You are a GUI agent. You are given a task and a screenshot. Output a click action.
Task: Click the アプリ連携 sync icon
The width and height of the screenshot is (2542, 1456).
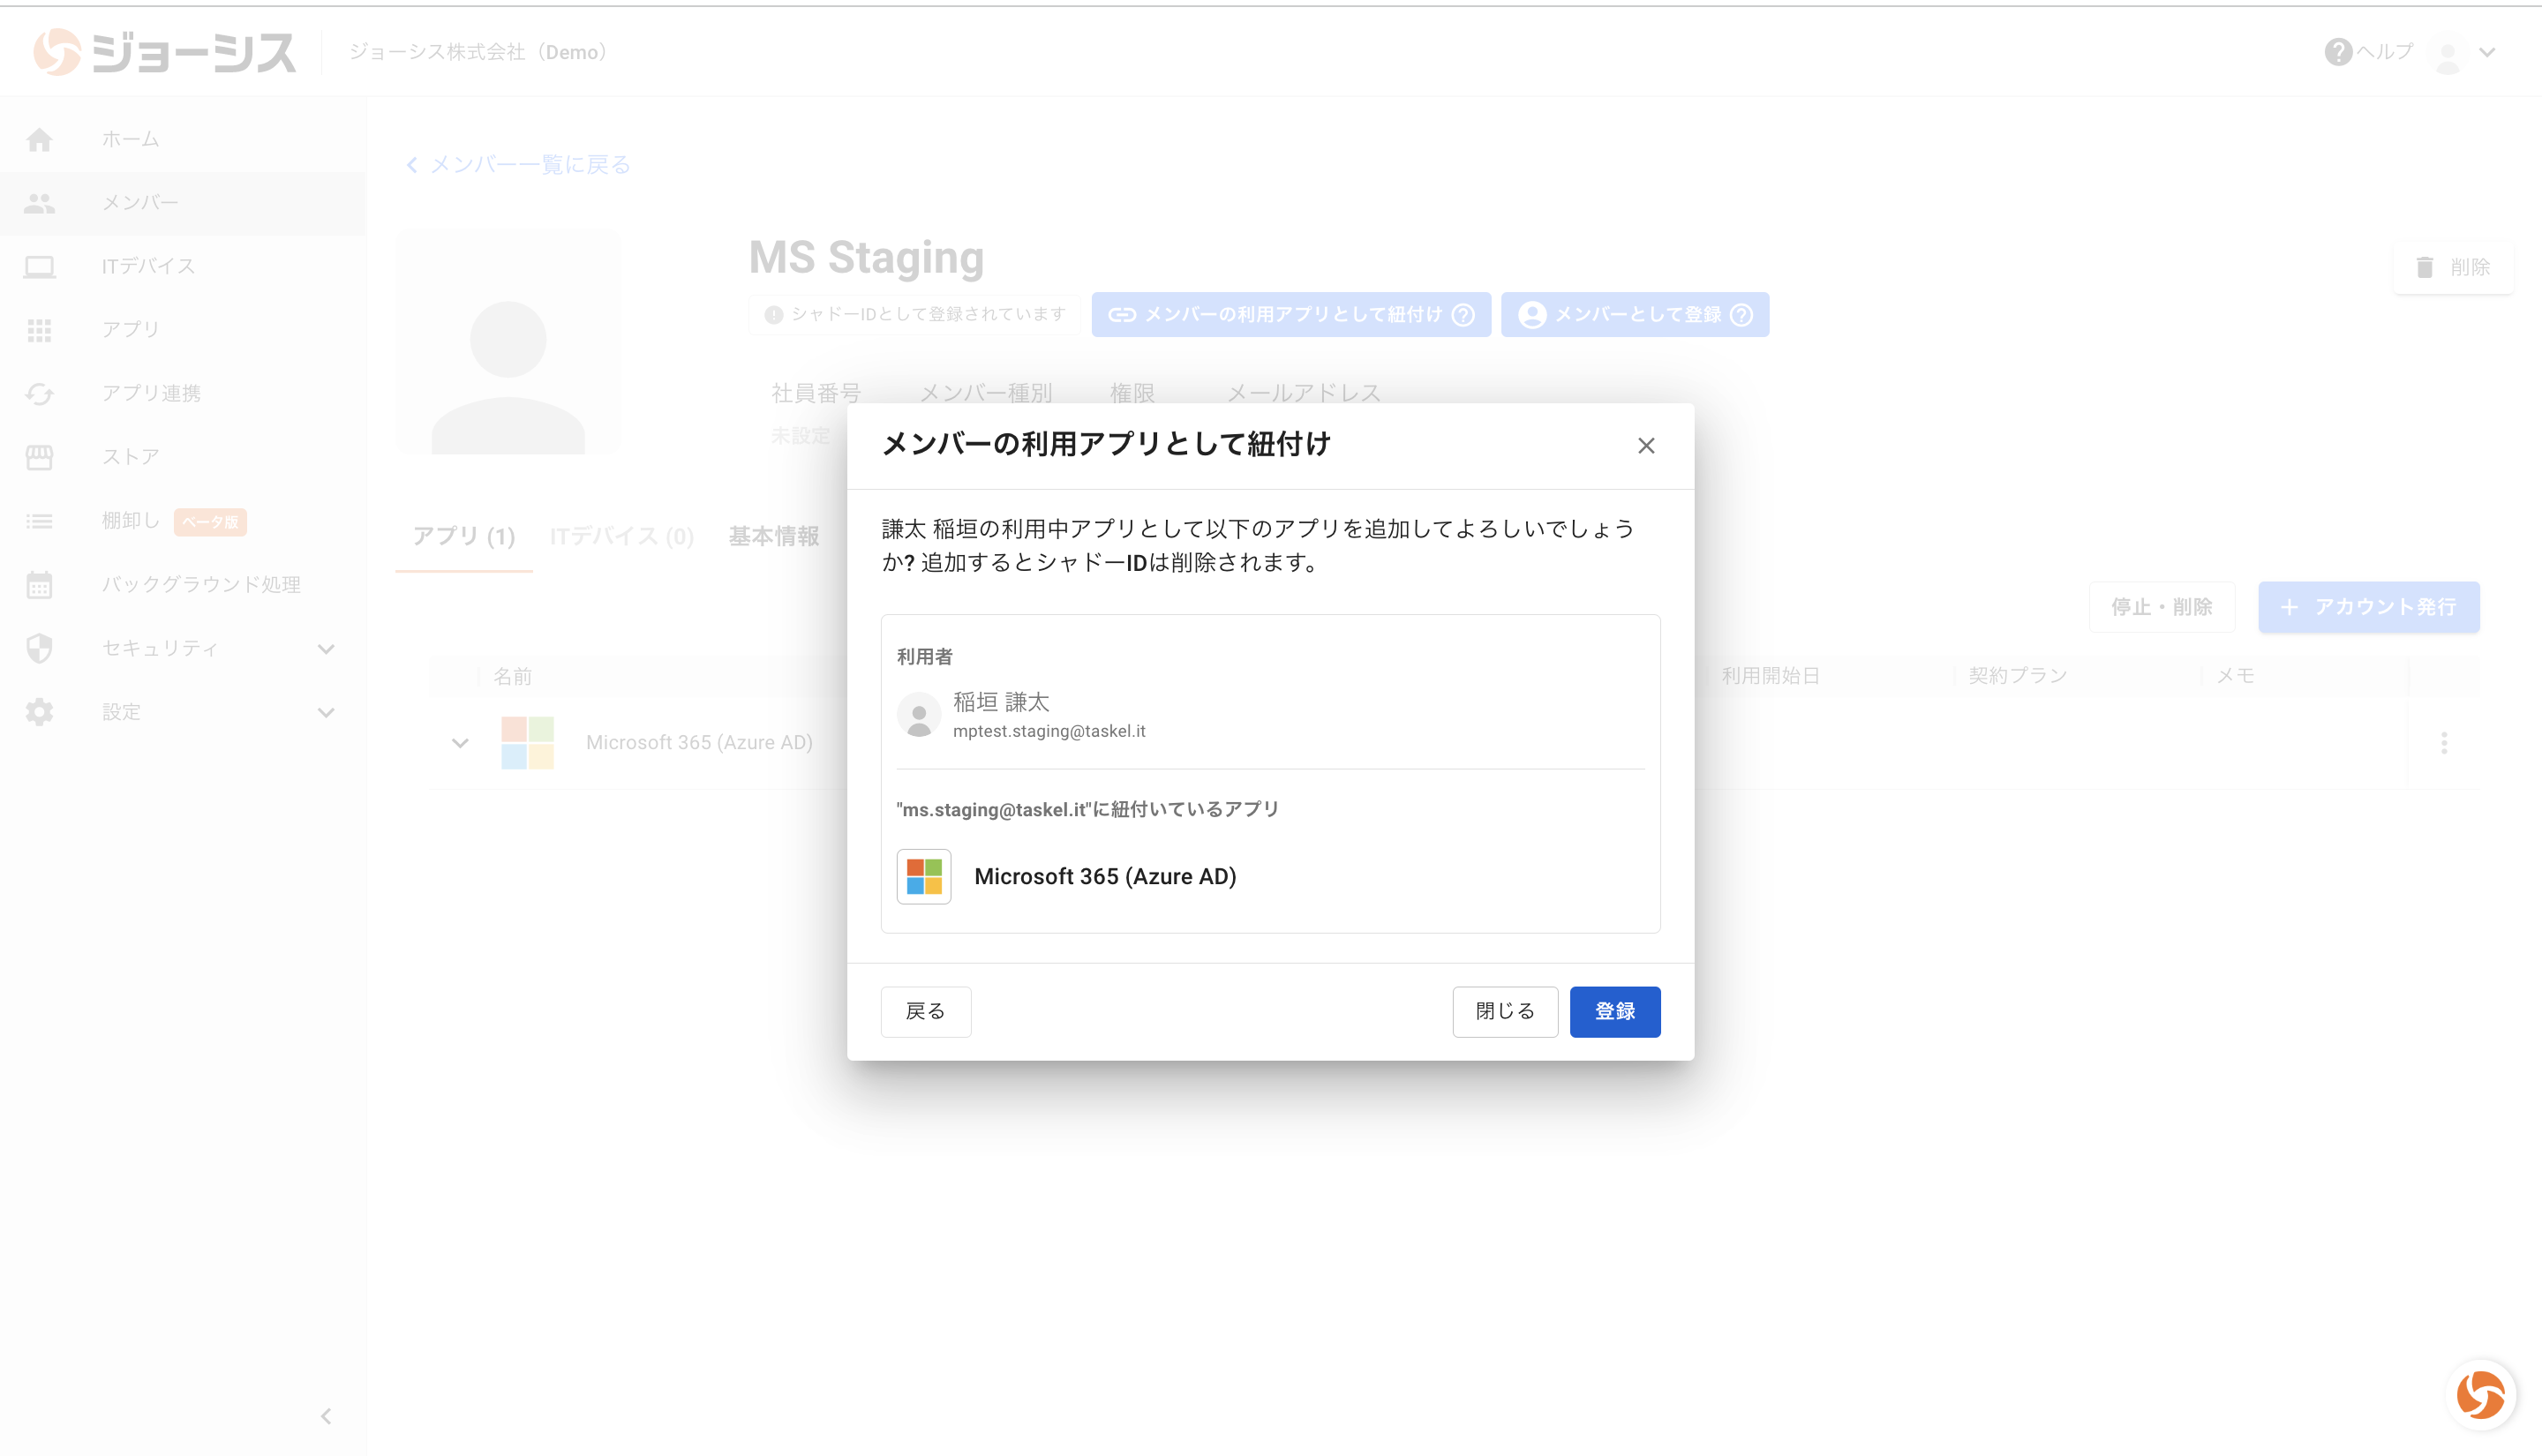tap(40, 393)
